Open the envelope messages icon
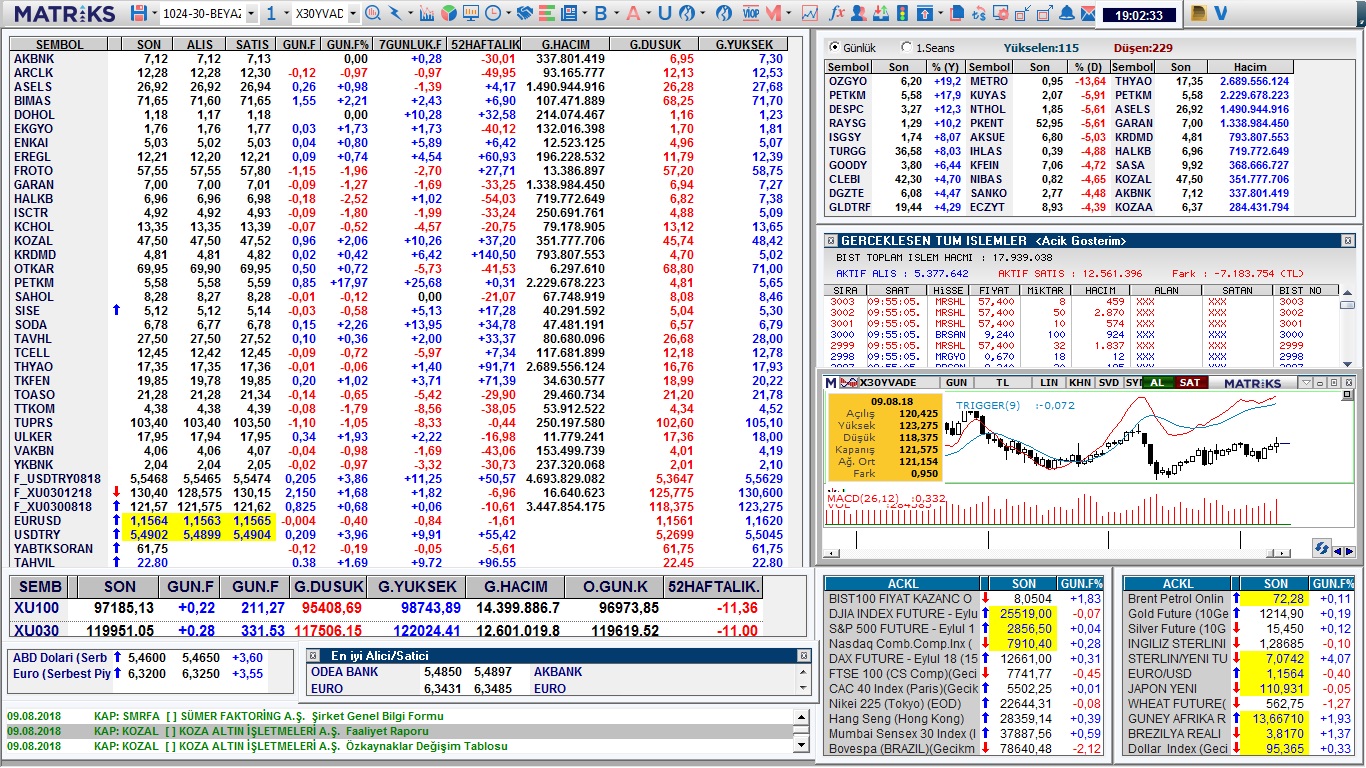1366x768 pixels. 1088,13
